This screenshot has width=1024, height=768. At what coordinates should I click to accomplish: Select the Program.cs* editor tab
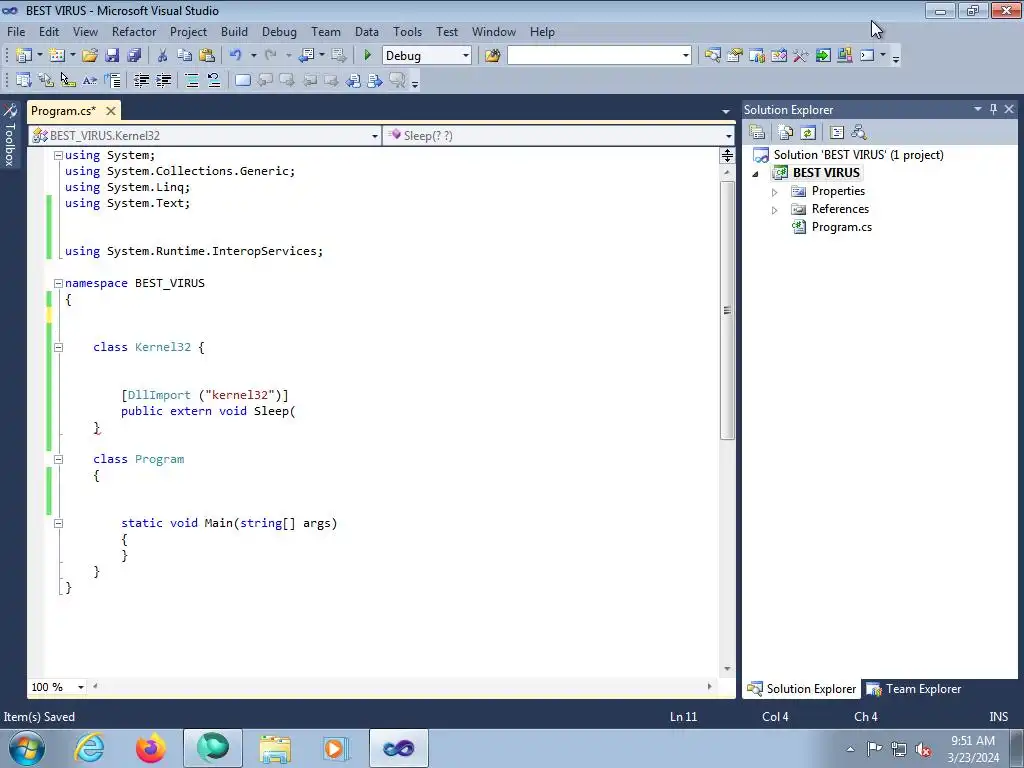[63, 110]
